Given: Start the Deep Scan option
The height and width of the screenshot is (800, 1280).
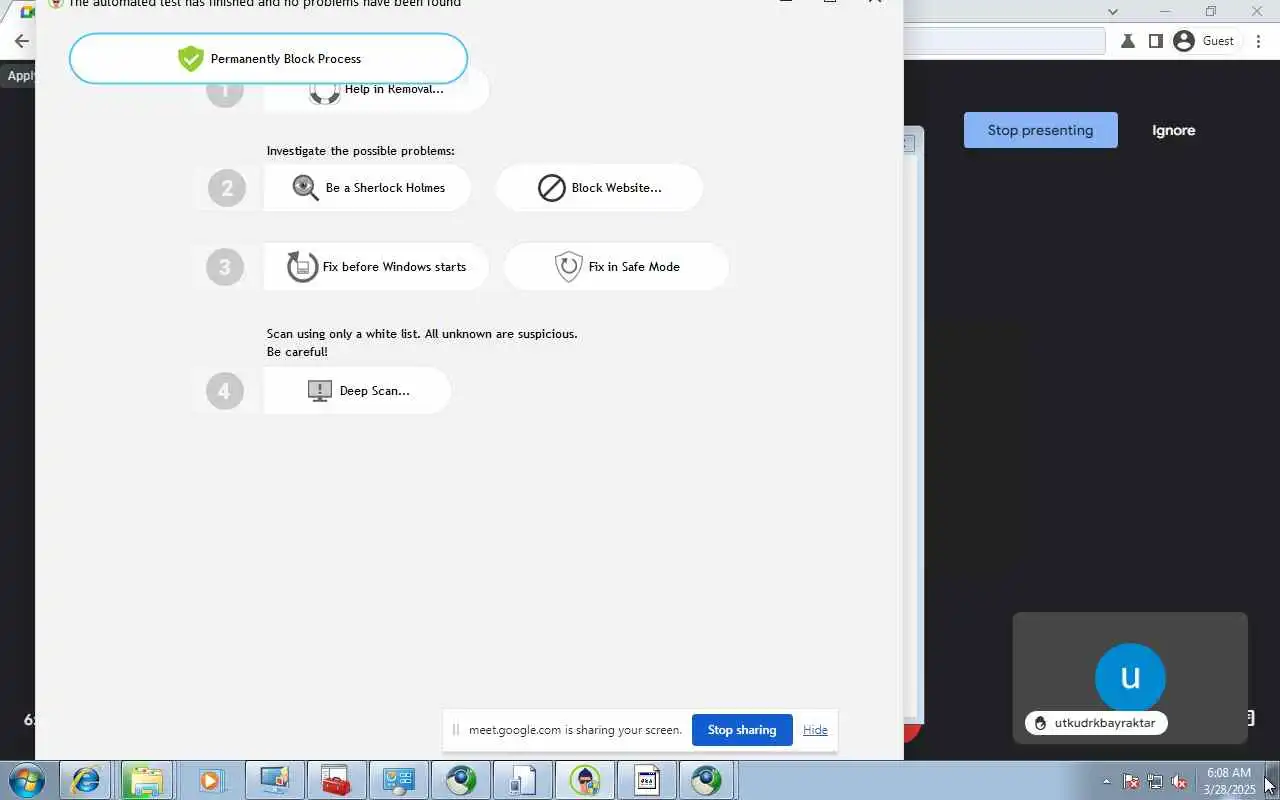Looking at the screenshot, I should click(357, 390).
